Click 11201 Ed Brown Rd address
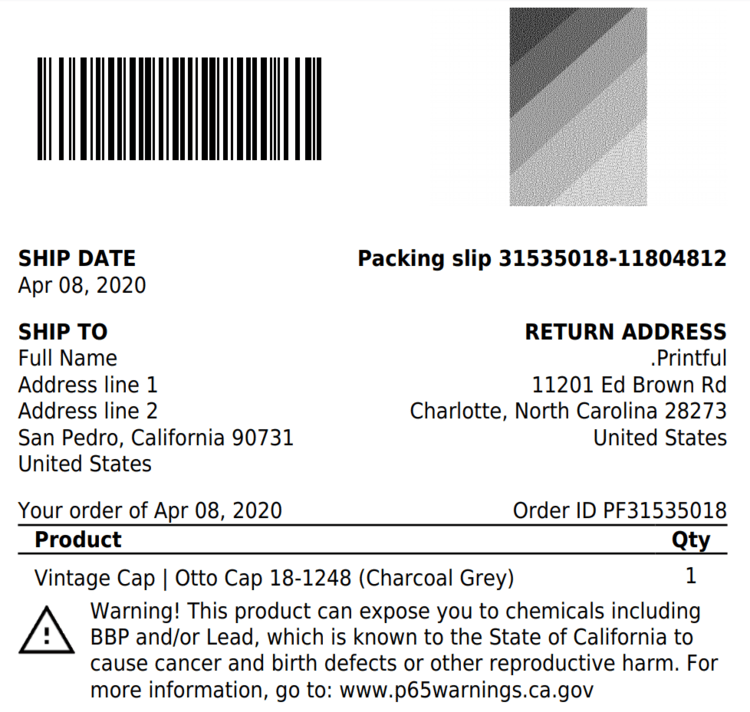This screenshot has width=750, height=712. point(629,384)
